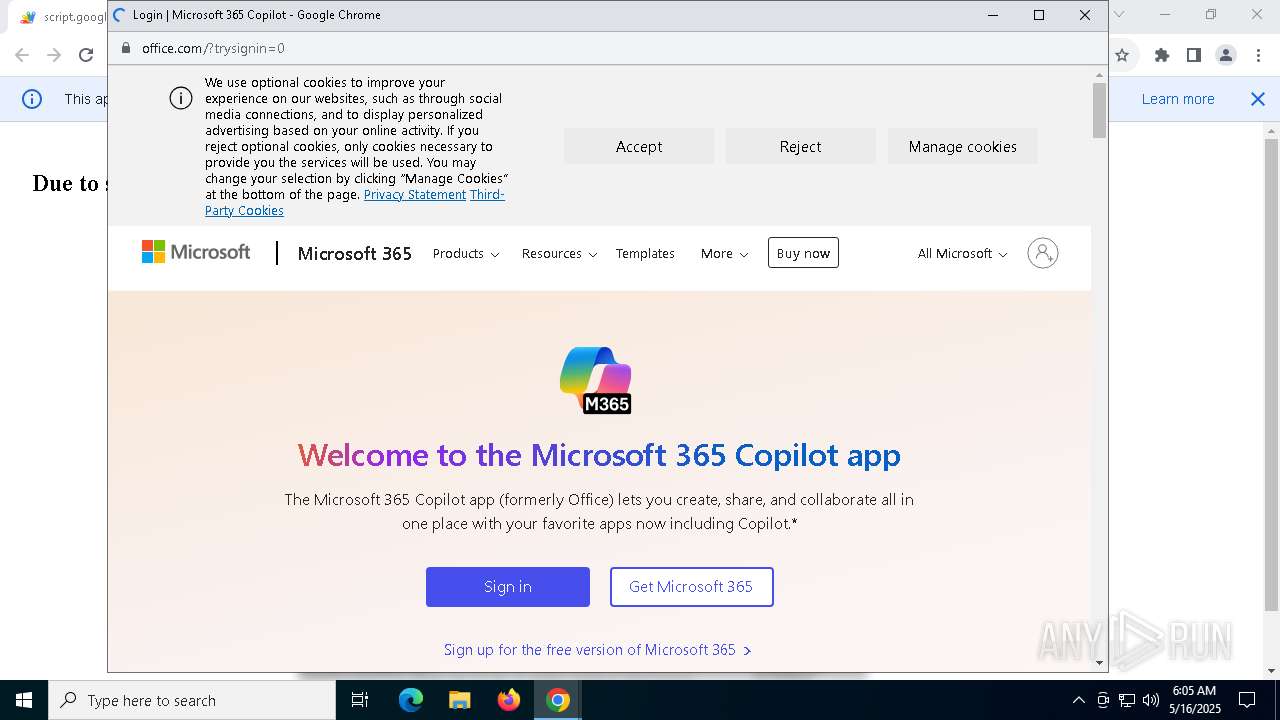Expand the More dropdown menu

pos(724,254)
